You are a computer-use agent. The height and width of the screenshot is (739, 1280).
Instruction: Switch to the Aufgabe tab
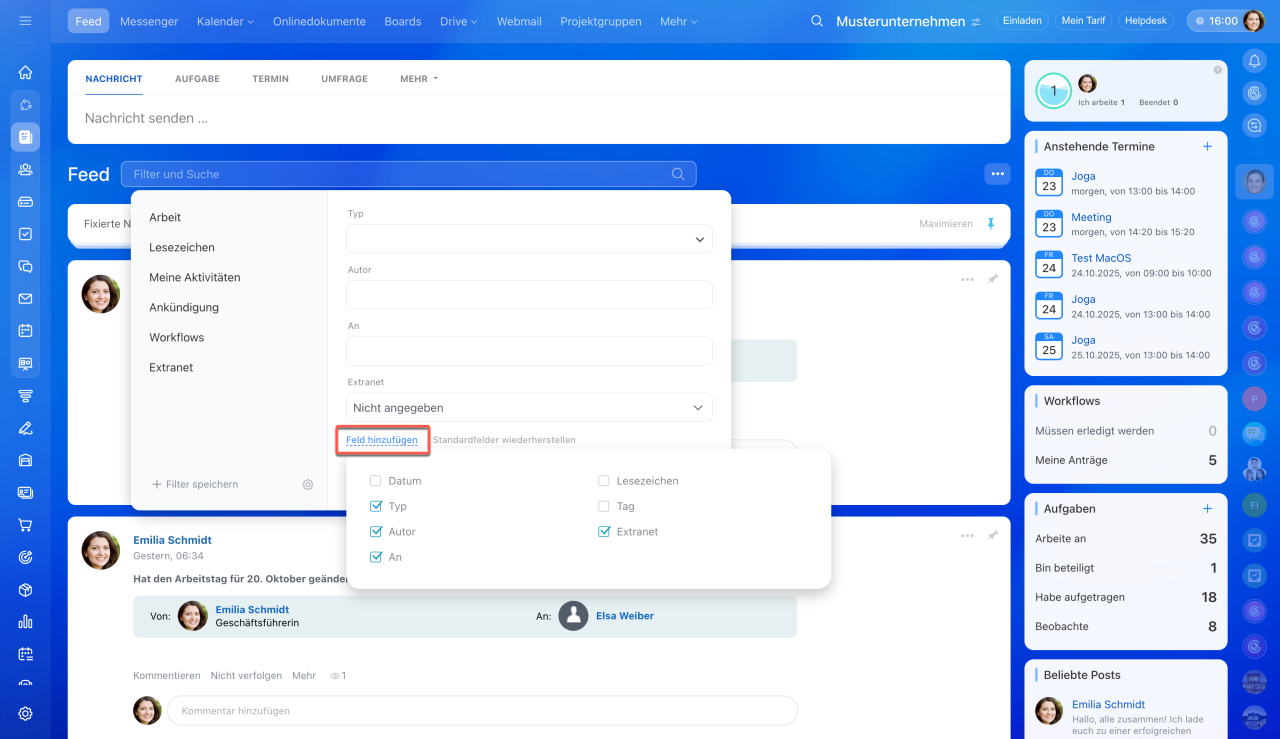197,79
